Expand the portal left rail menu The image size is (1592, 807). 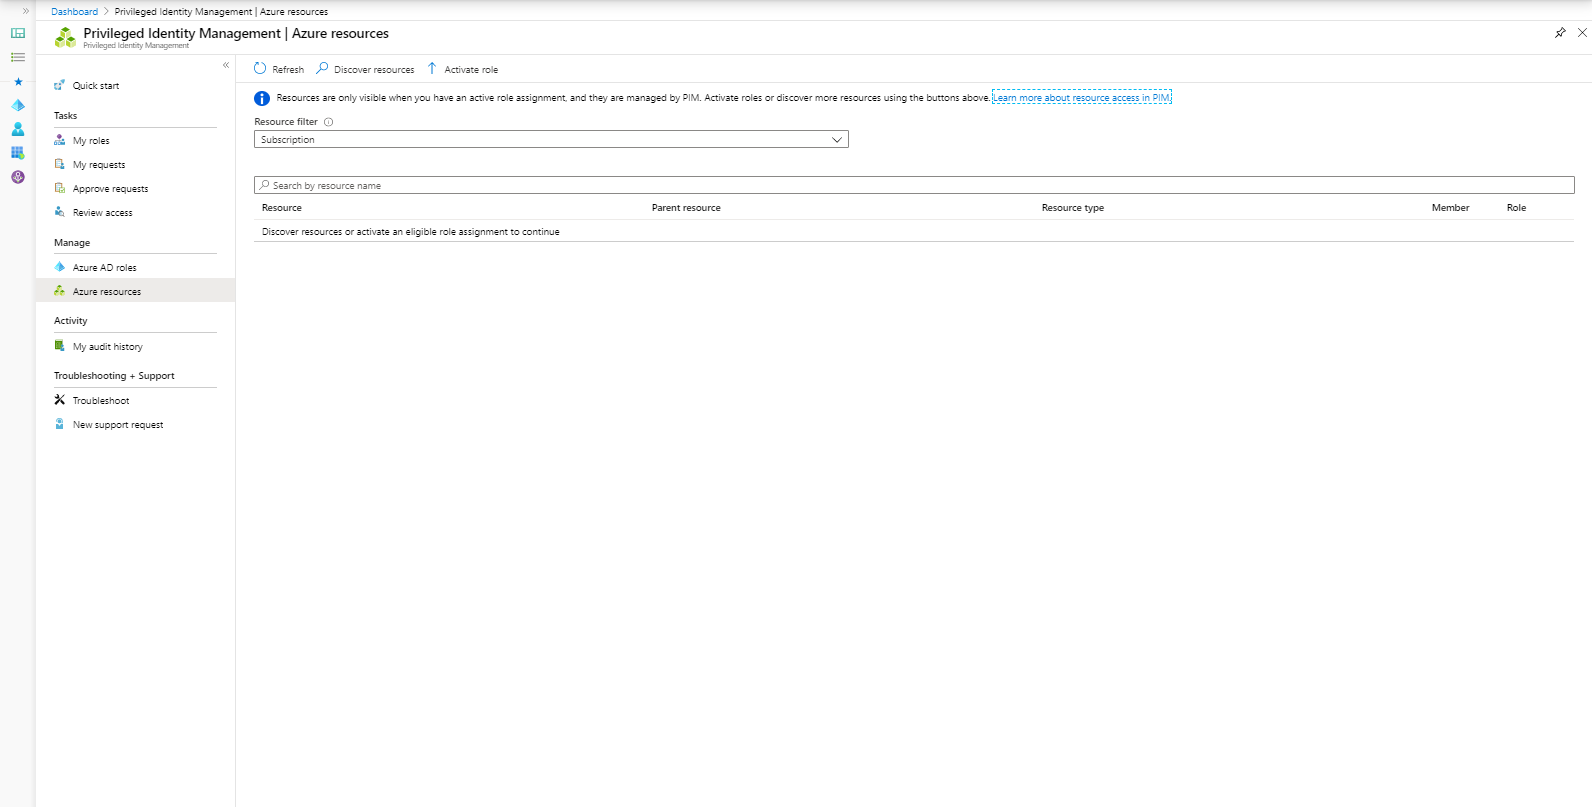pos(26,11)
